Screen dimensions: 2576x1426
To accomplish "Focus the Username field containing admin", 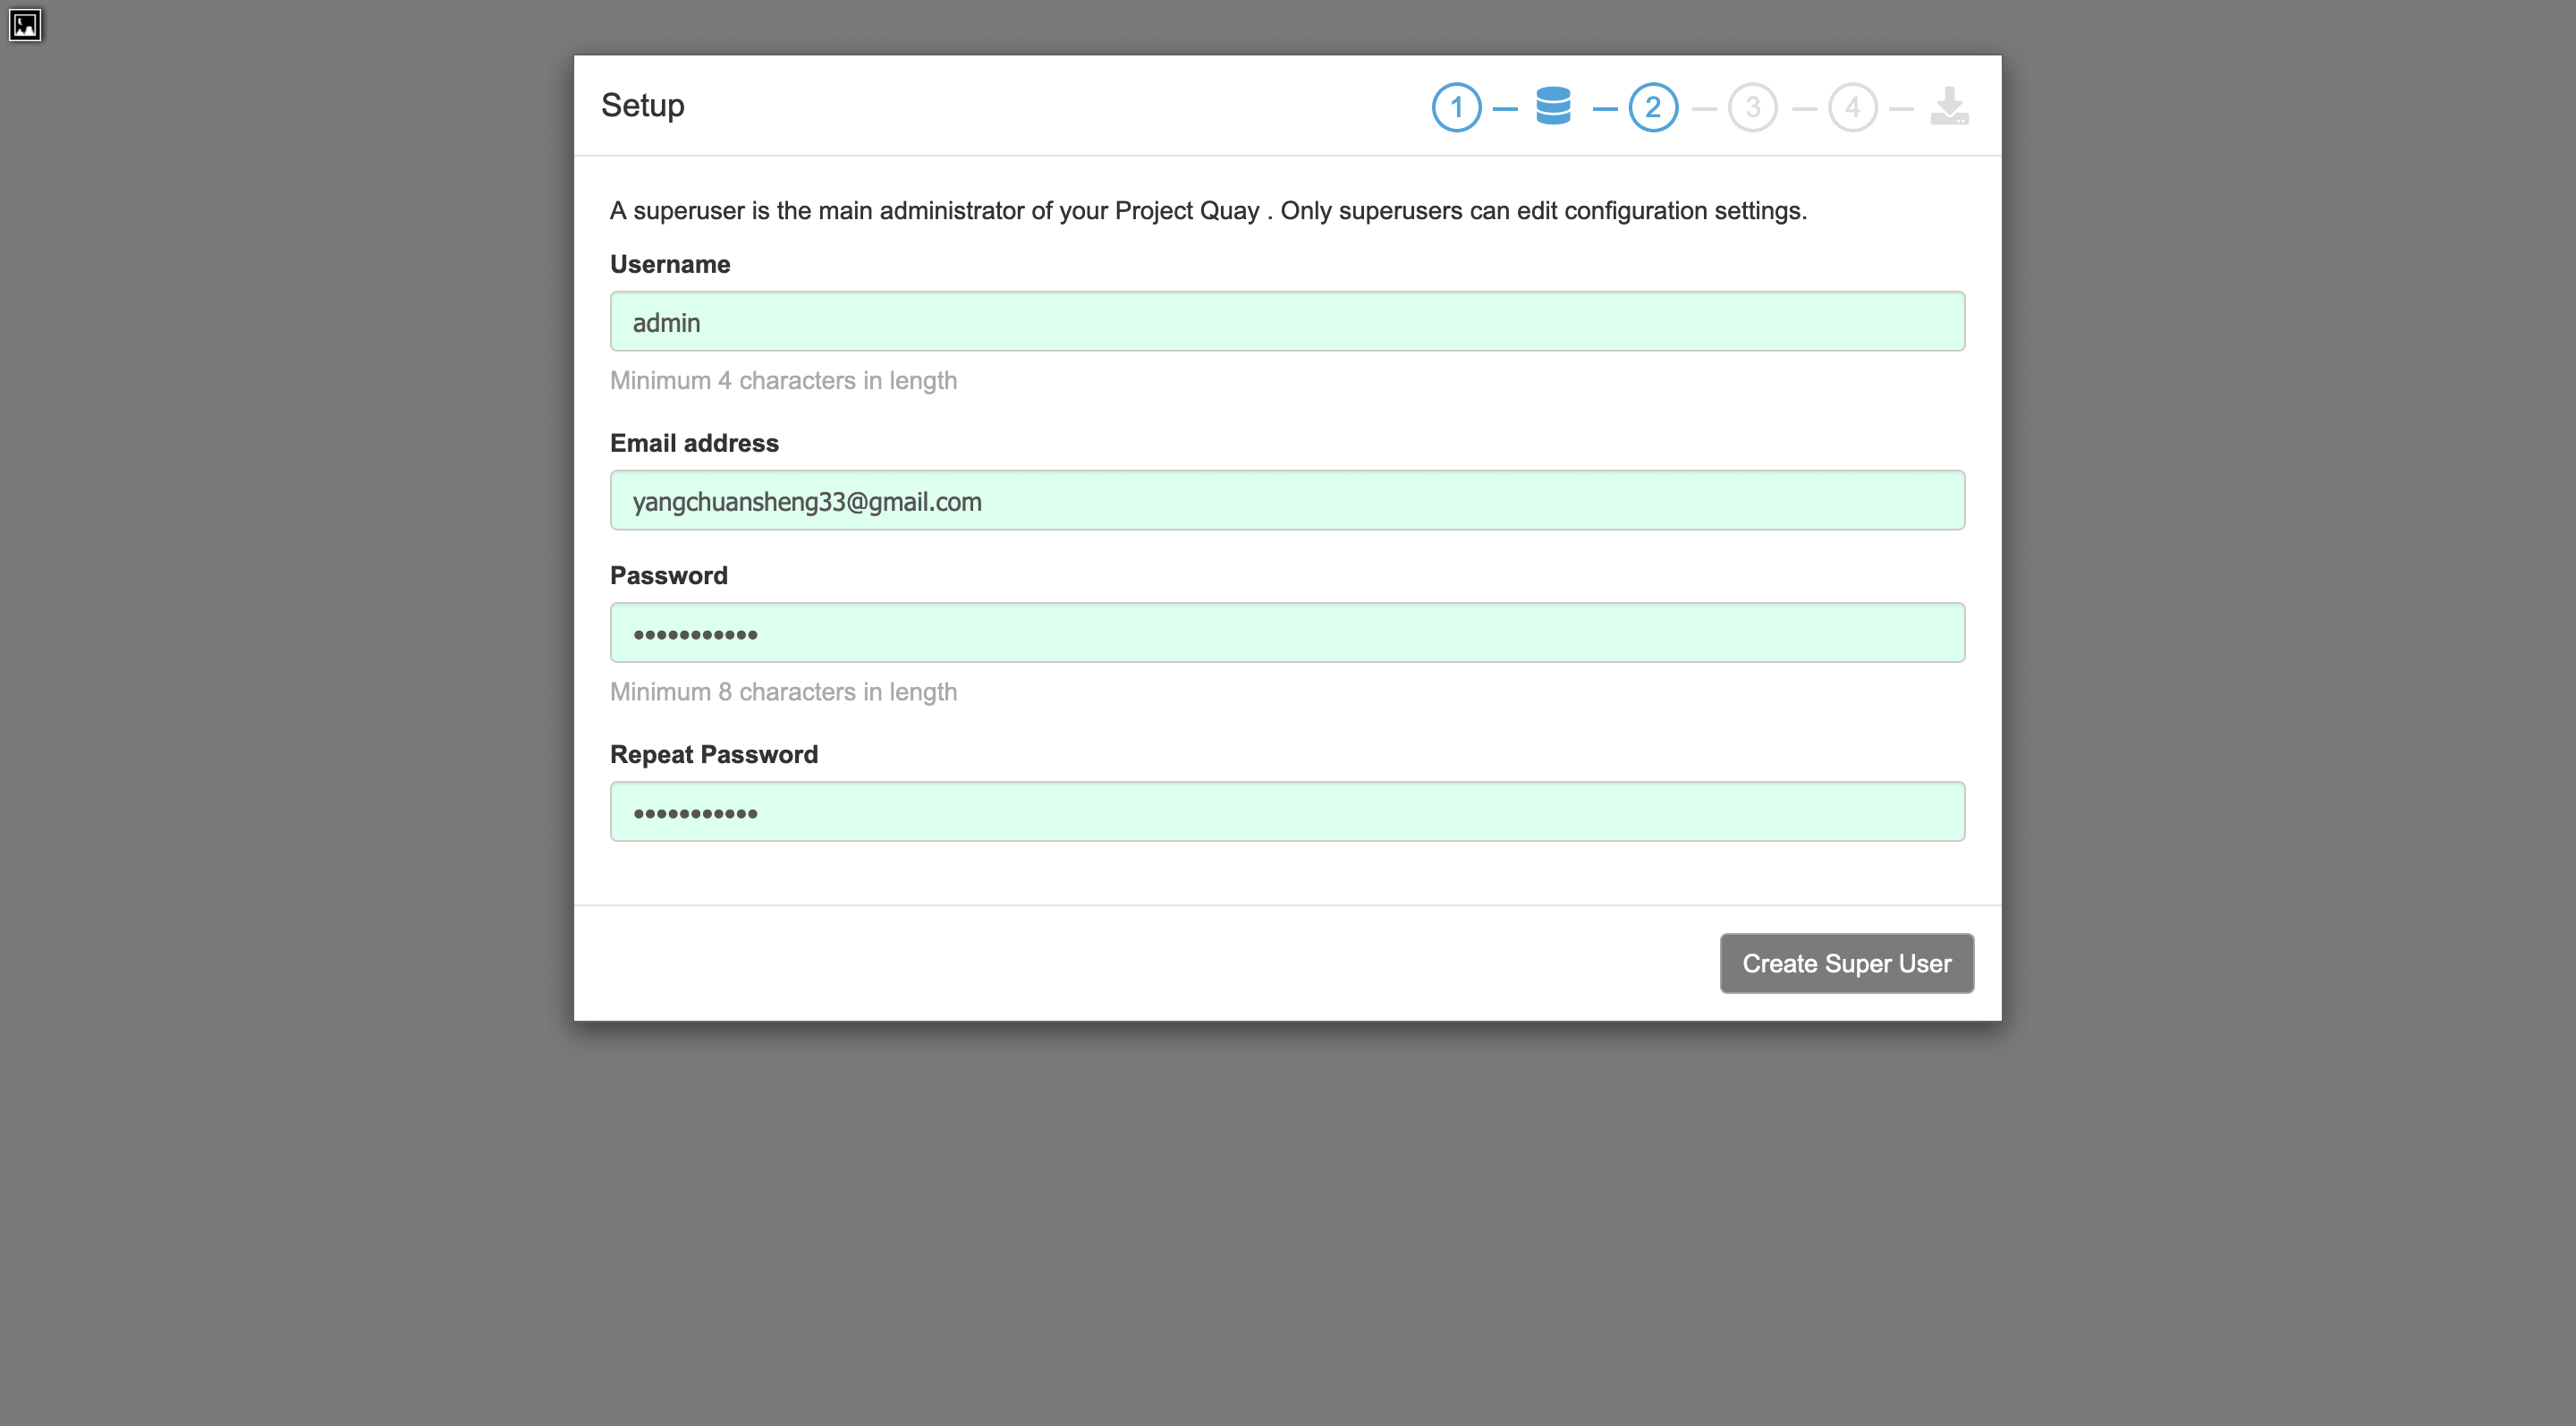I will point(1287,321).
